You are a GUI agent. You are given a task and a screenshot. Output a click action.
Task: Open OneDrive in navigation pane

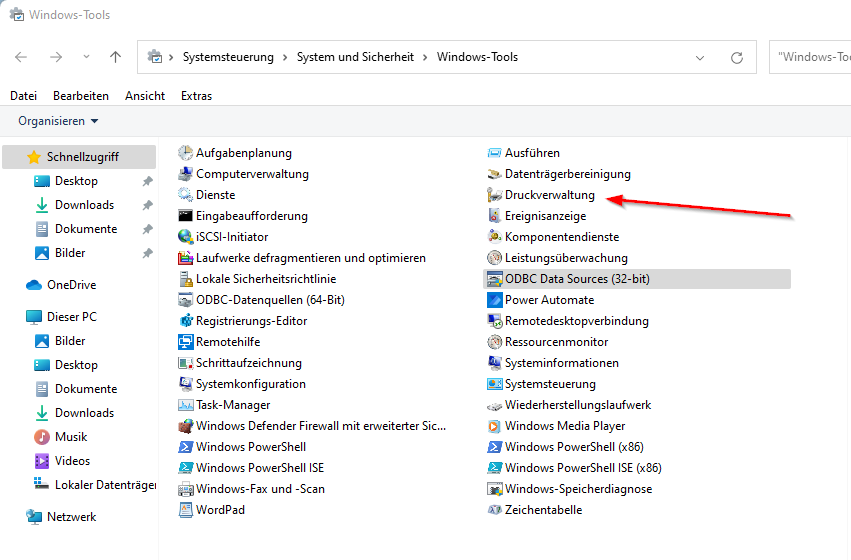[x=71, y=285]
